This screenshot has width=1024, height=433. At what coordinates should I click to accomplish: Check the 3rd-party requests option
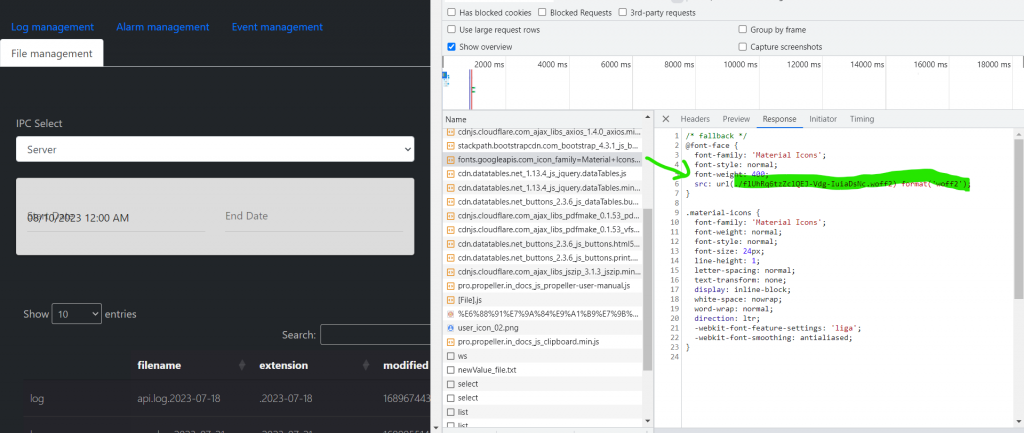(622, 12)
